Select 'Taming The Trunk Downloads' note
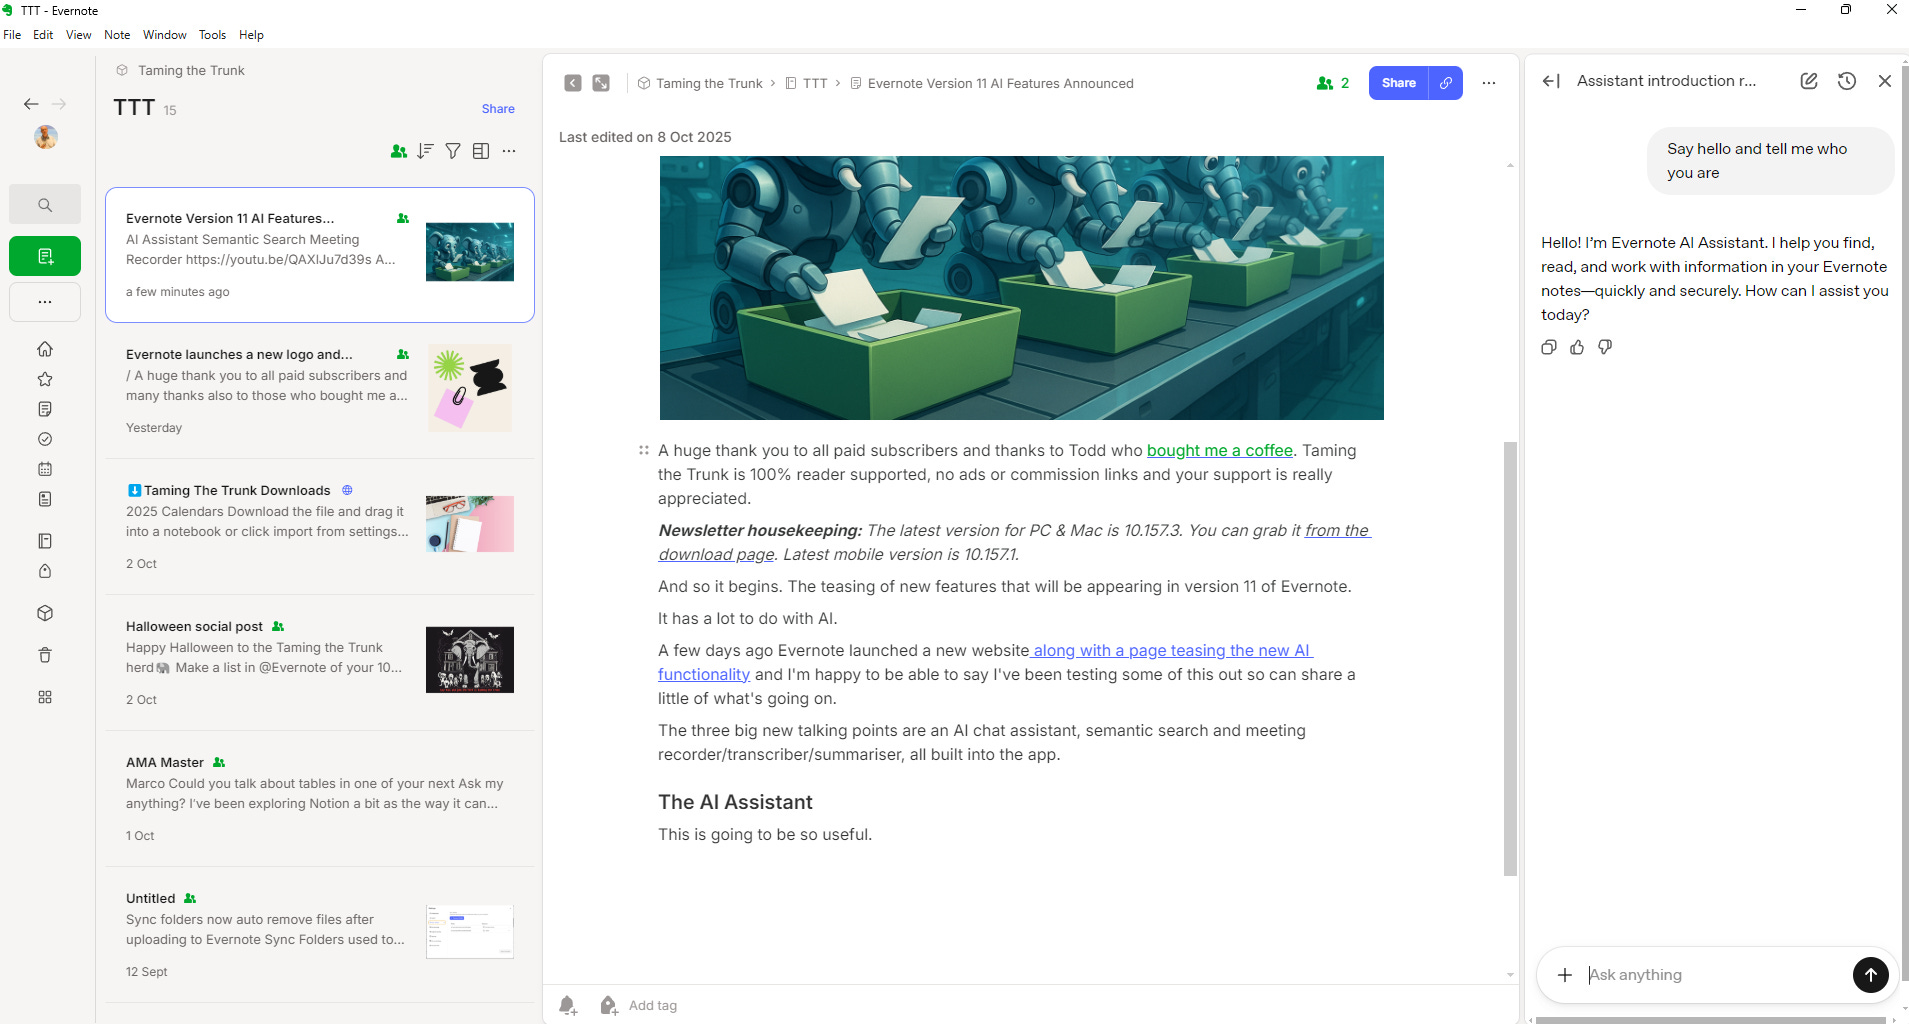The width and height of the screenshot is (1909, 1024). 320,527
